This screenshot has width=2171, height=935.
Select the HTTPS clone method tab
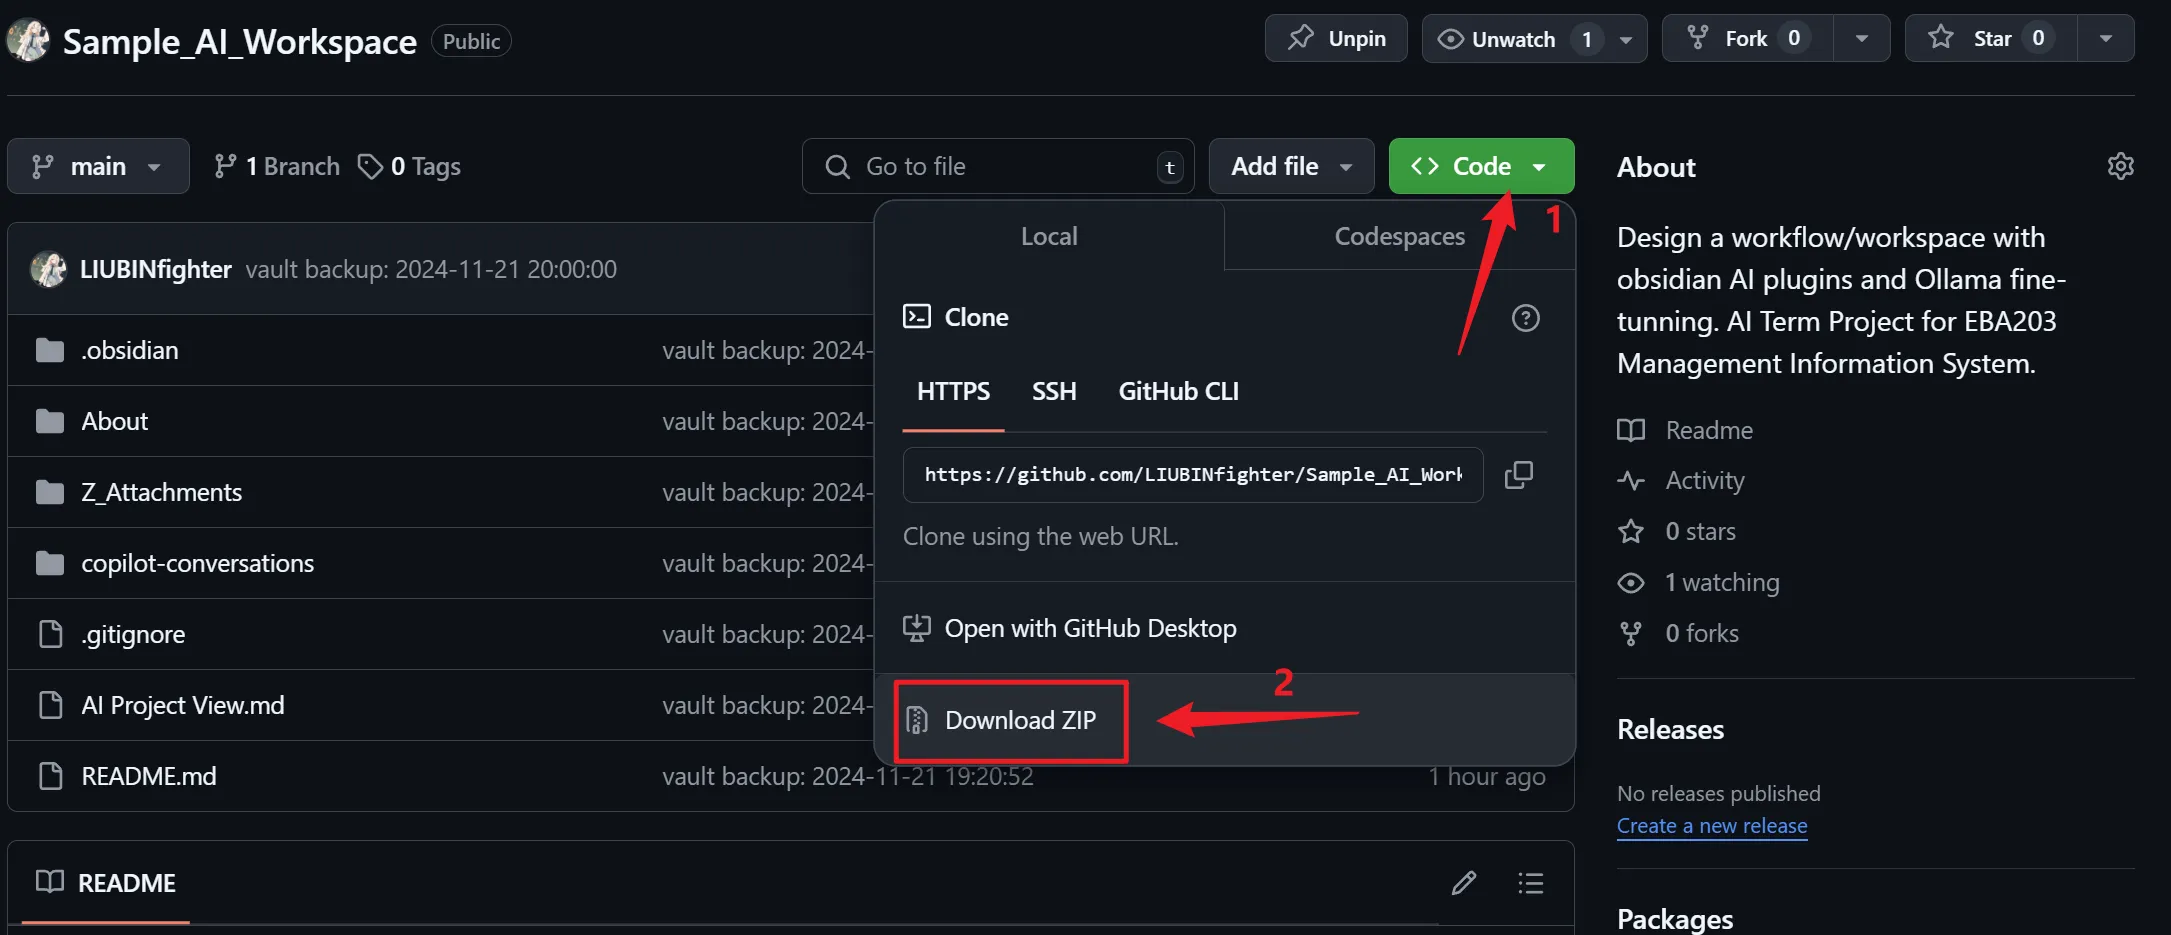[x=953, y=391]
